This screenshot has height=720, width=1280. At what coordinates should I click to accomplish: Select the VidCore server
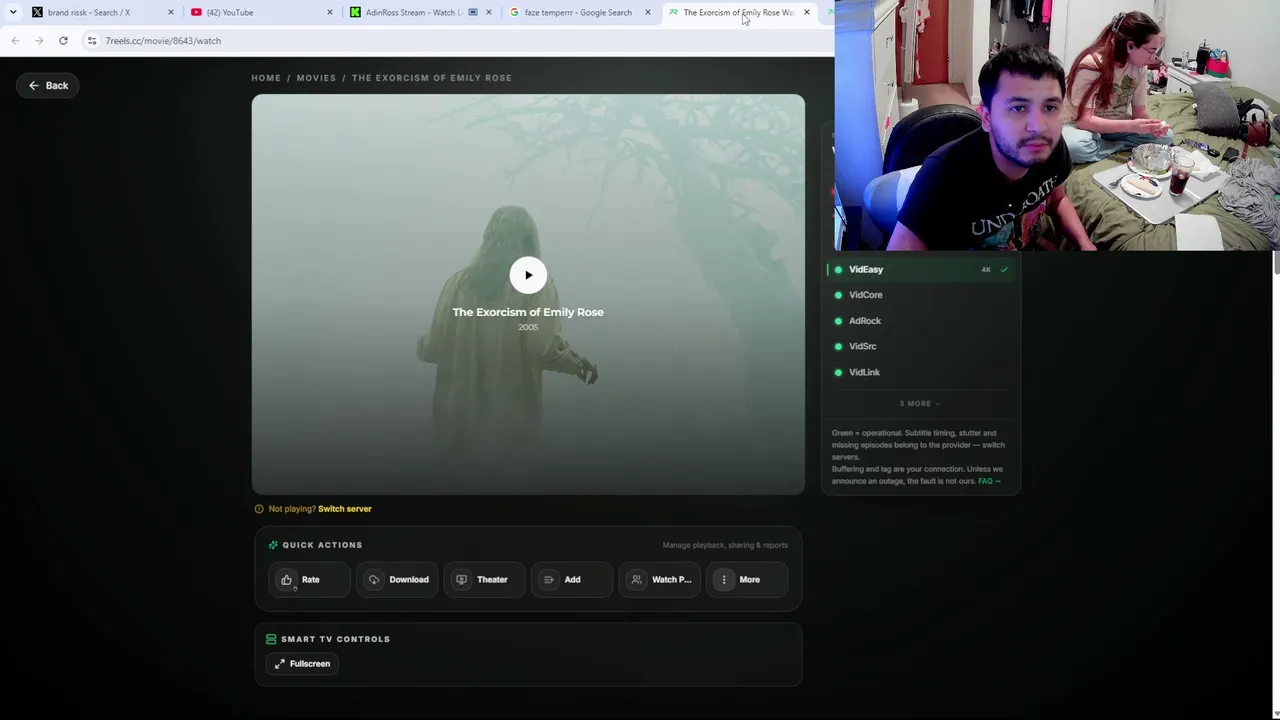(x=921, y=295)
